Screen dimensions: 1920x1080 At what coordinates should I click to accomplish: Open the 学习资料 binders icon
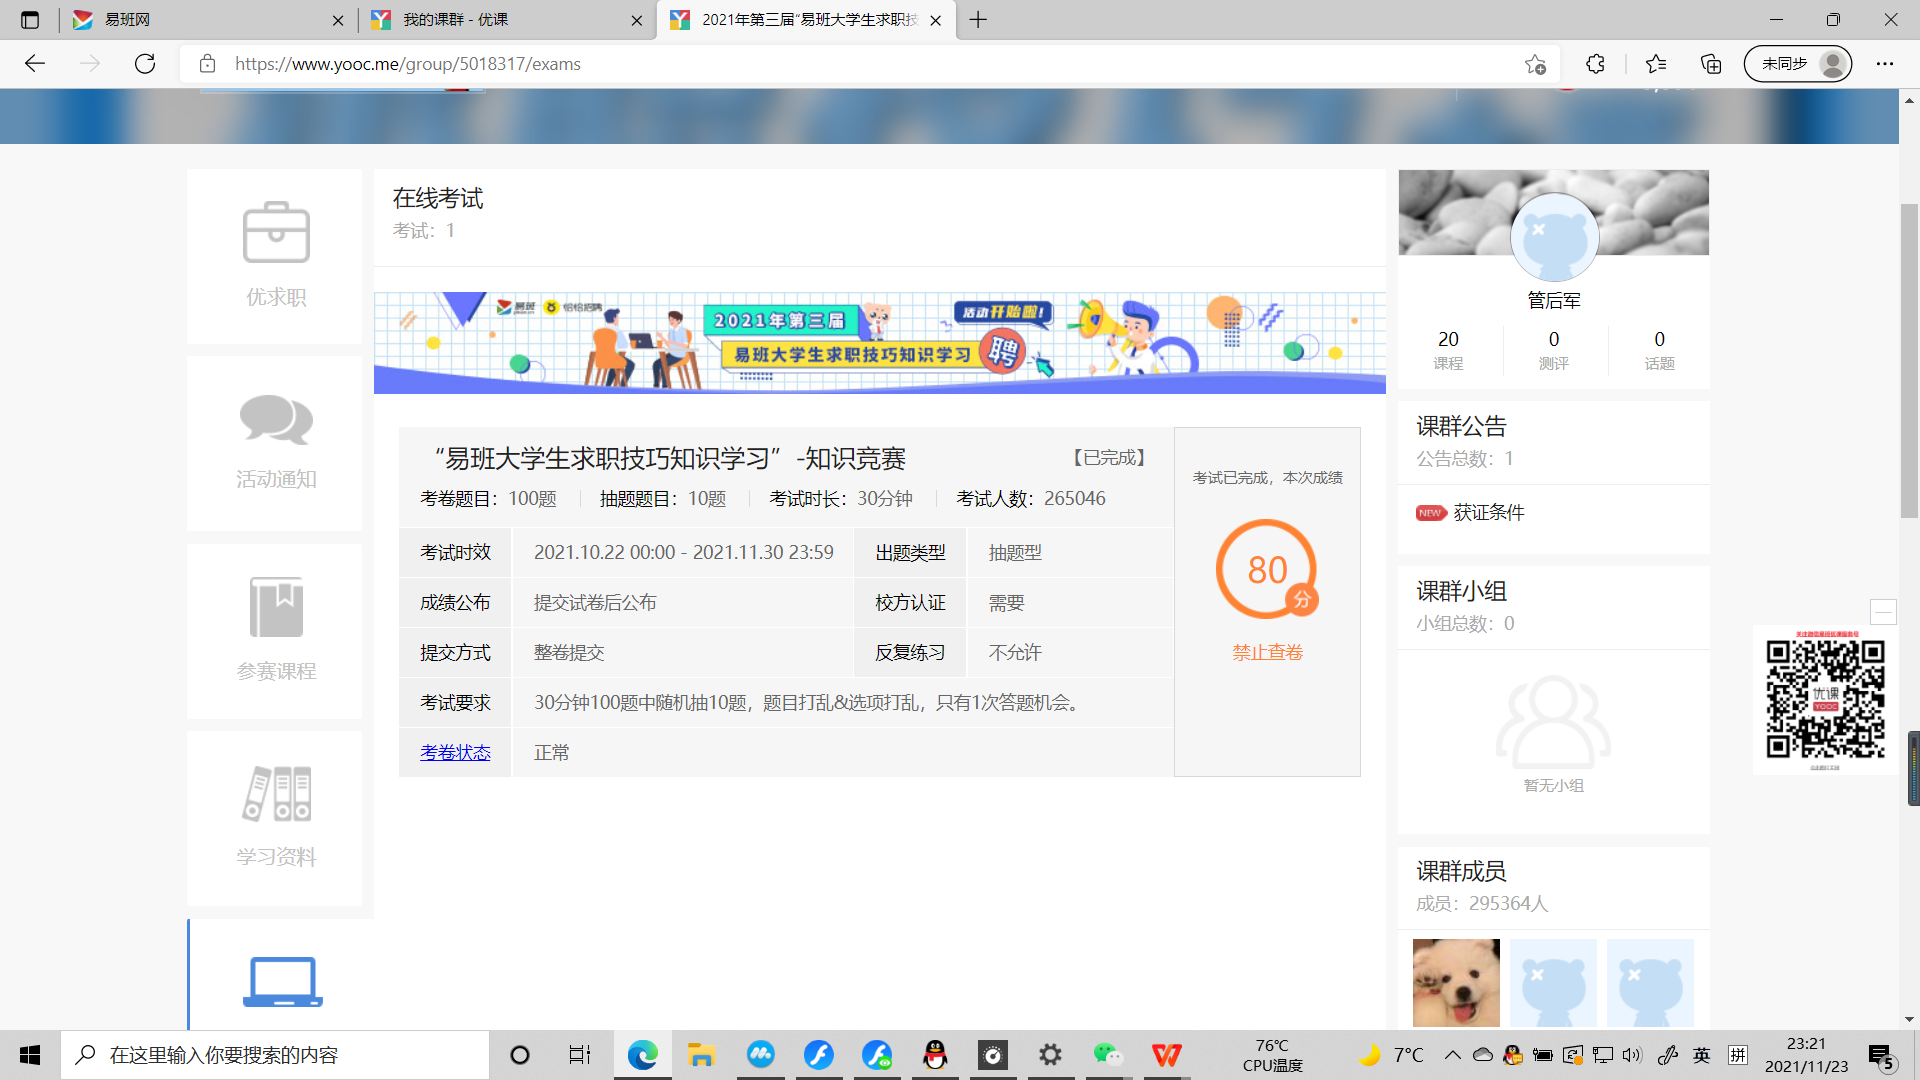[x=276, y=794]
